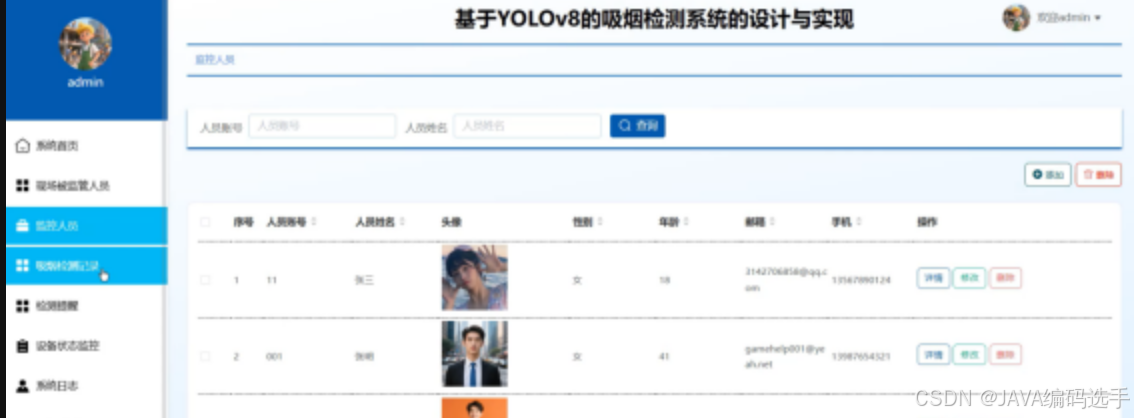
Task: Open the 吸烟检测记录 menu item
Action: click(x=86, y=265)
